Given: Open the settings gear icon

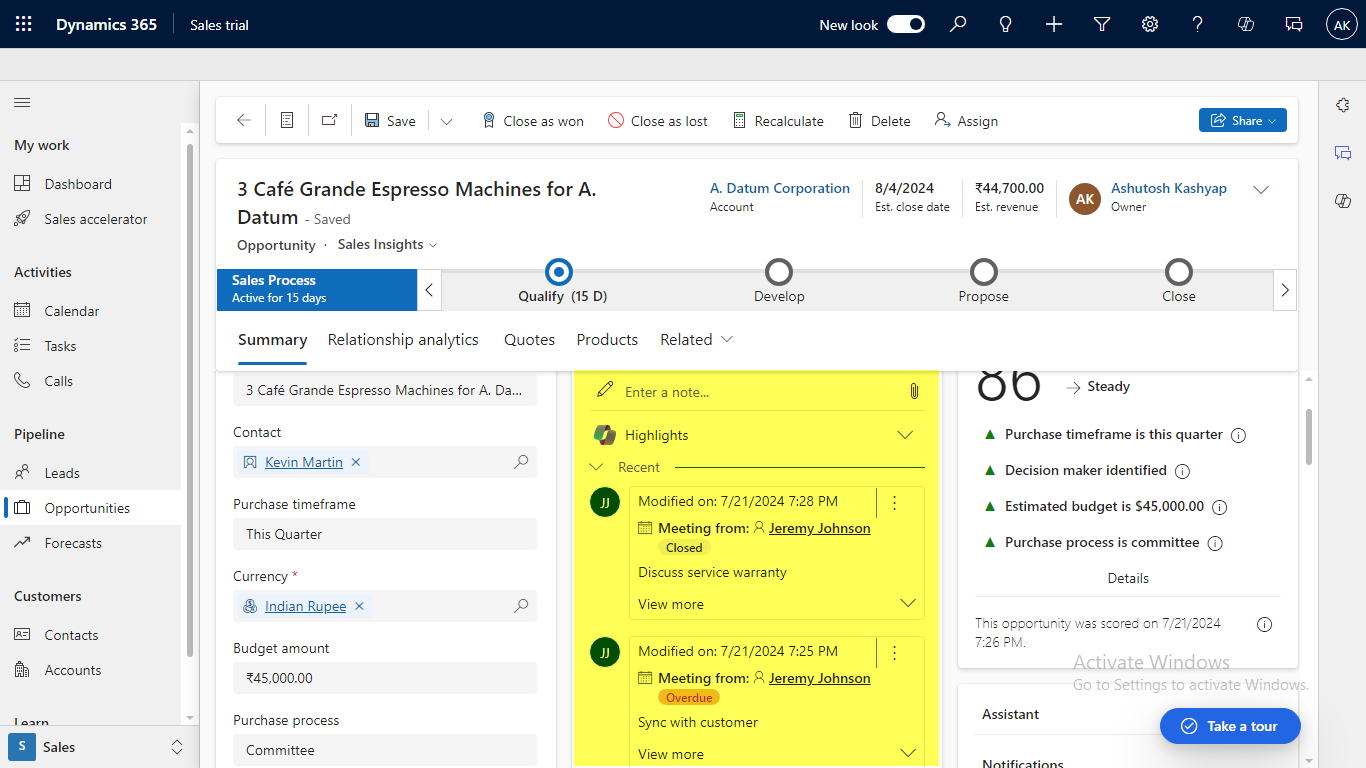Looking at the screenshot, I should point(1150,24).
